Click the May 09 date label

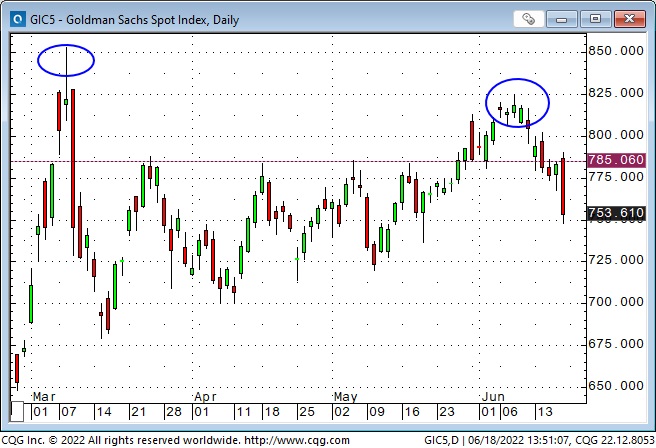coord(377,412)
